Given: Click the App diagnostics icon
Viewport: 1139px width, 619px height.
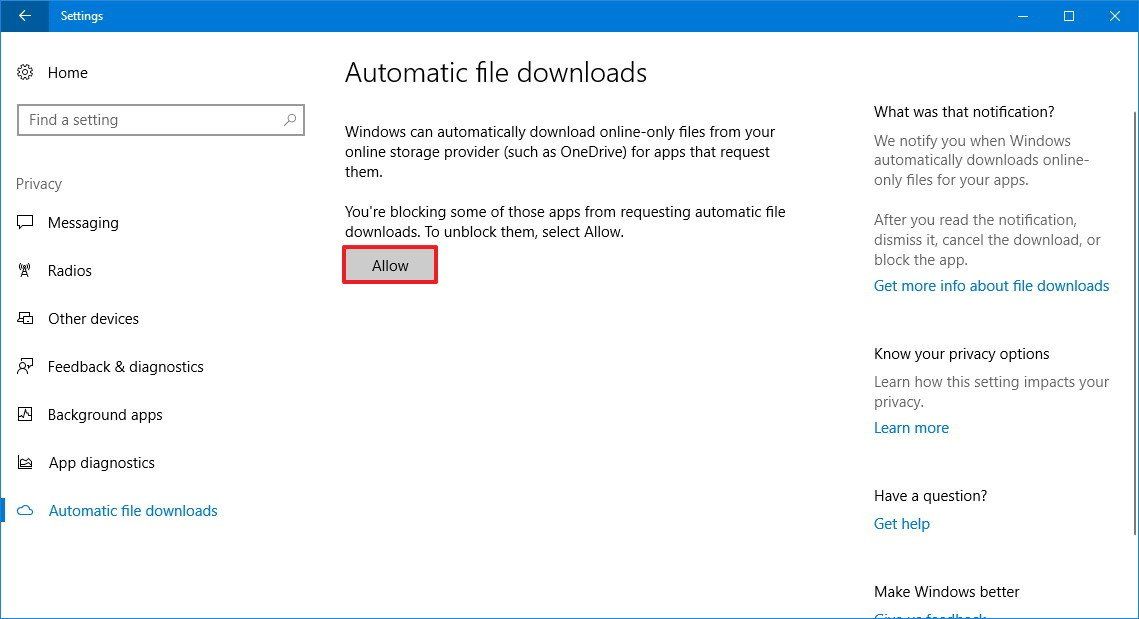Looking at the screenshot, I should [x=26, y=462].
